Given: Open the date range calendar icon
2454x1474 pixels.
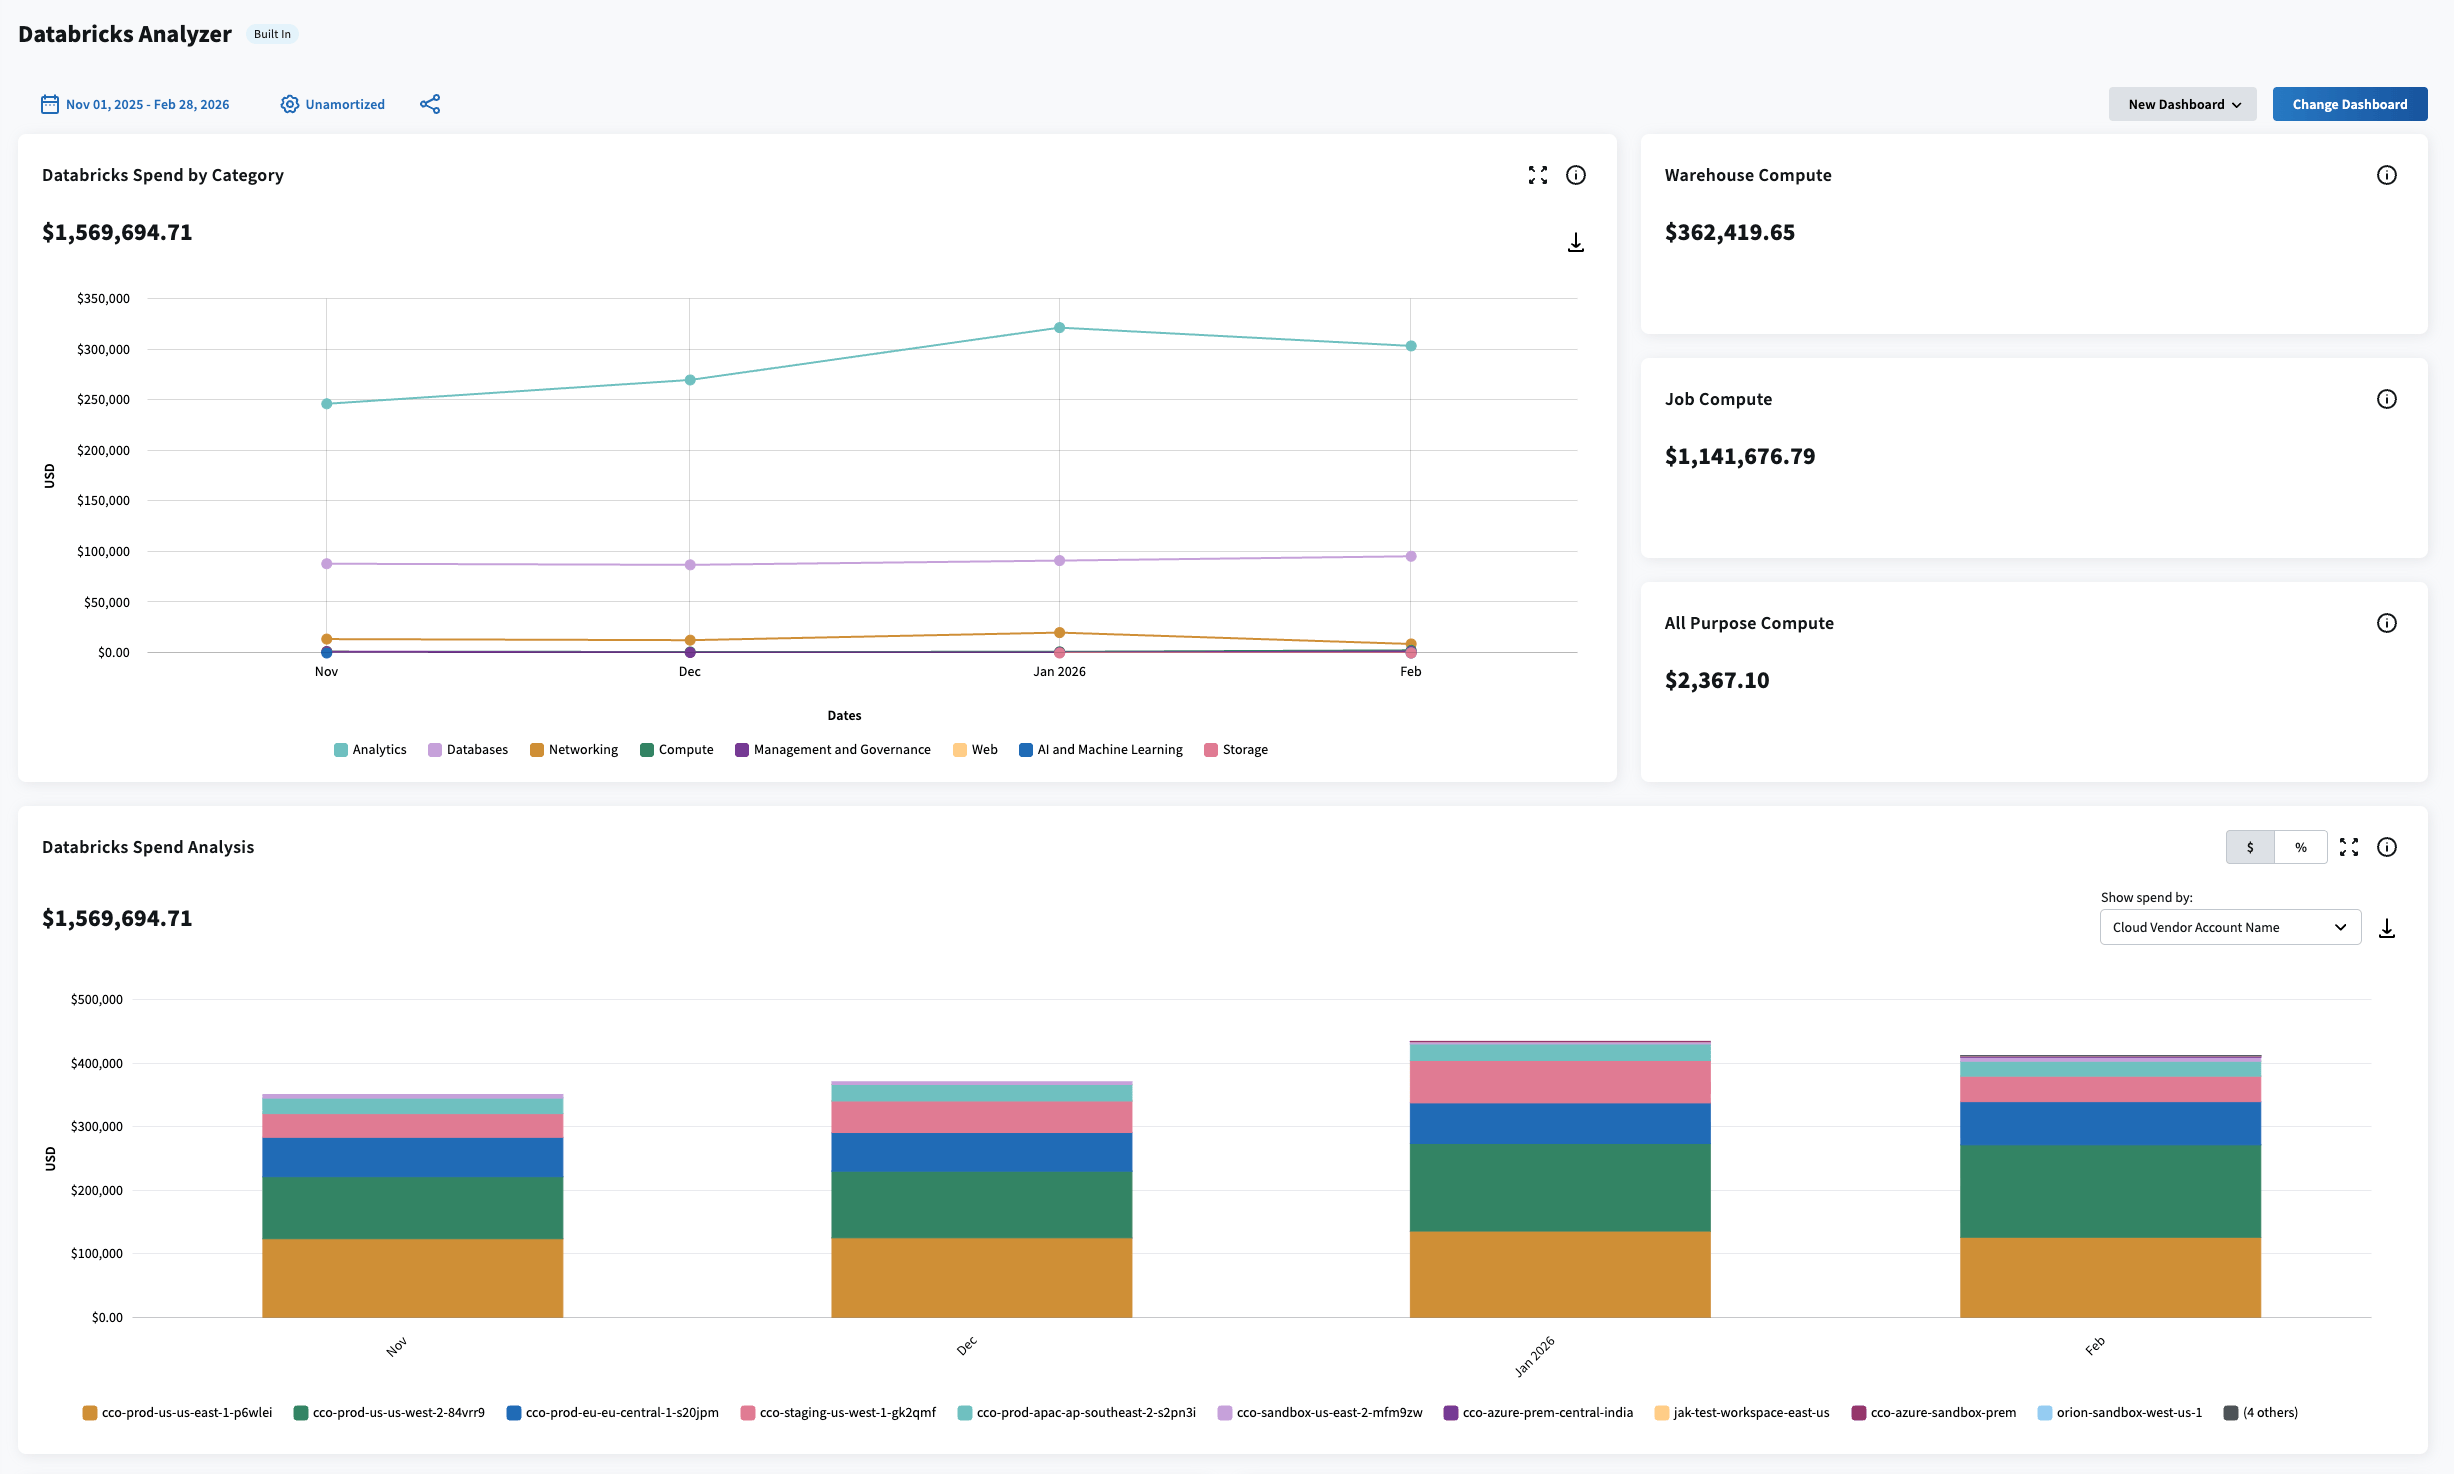Looking at the screenshot, I should tap(49, 104).
